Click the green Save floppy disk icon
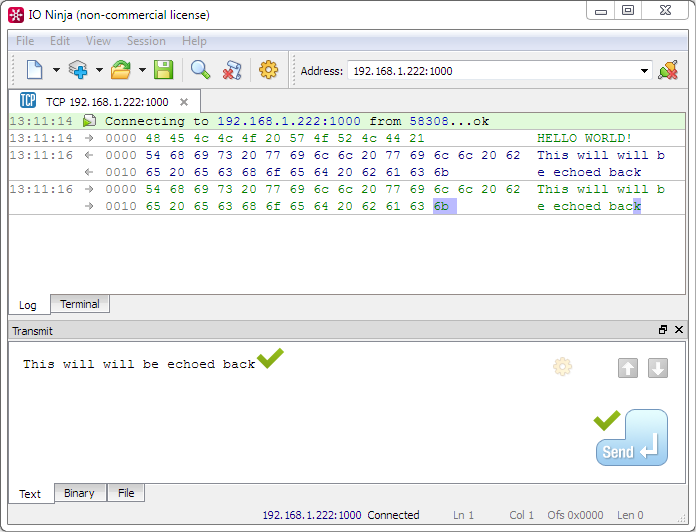This screenshot has height=532, width=696. tap(164, 70)
